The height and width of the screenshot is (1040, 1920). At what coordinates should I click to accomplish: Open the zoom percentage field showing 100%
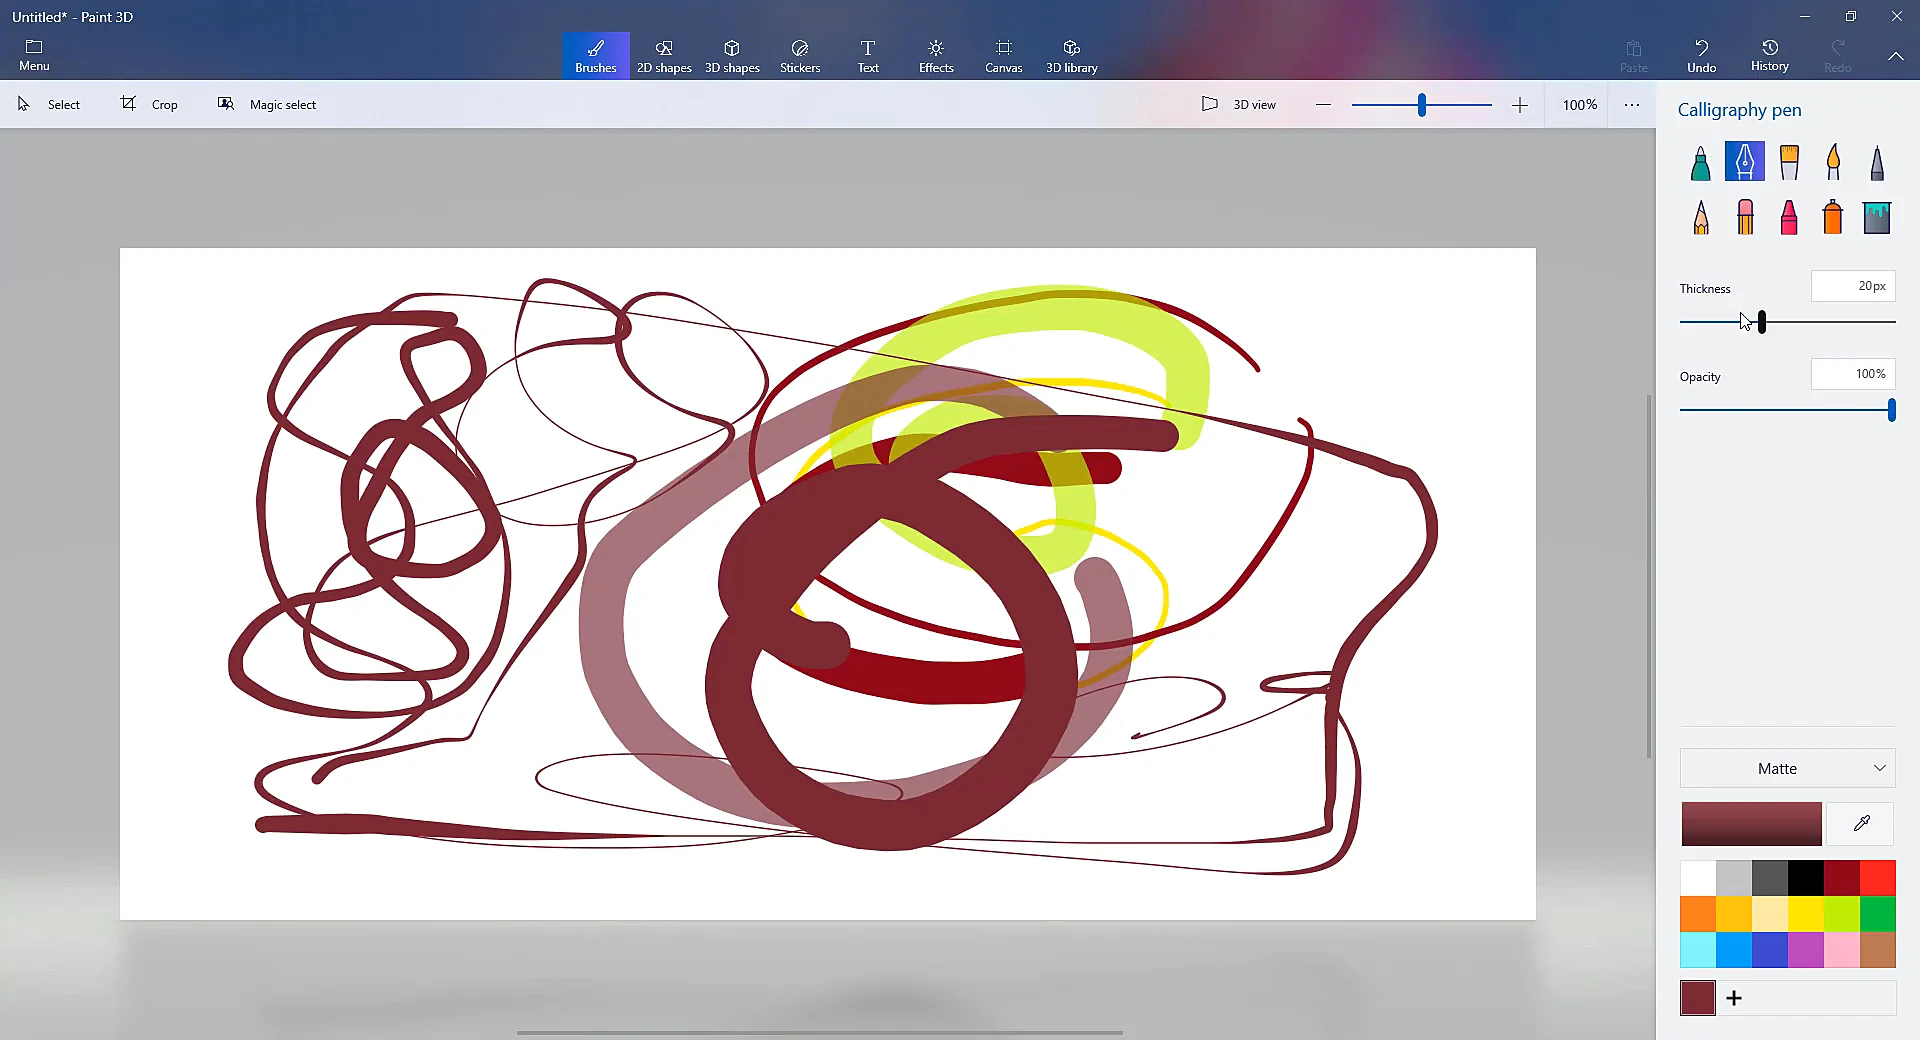pos(1579,105)
